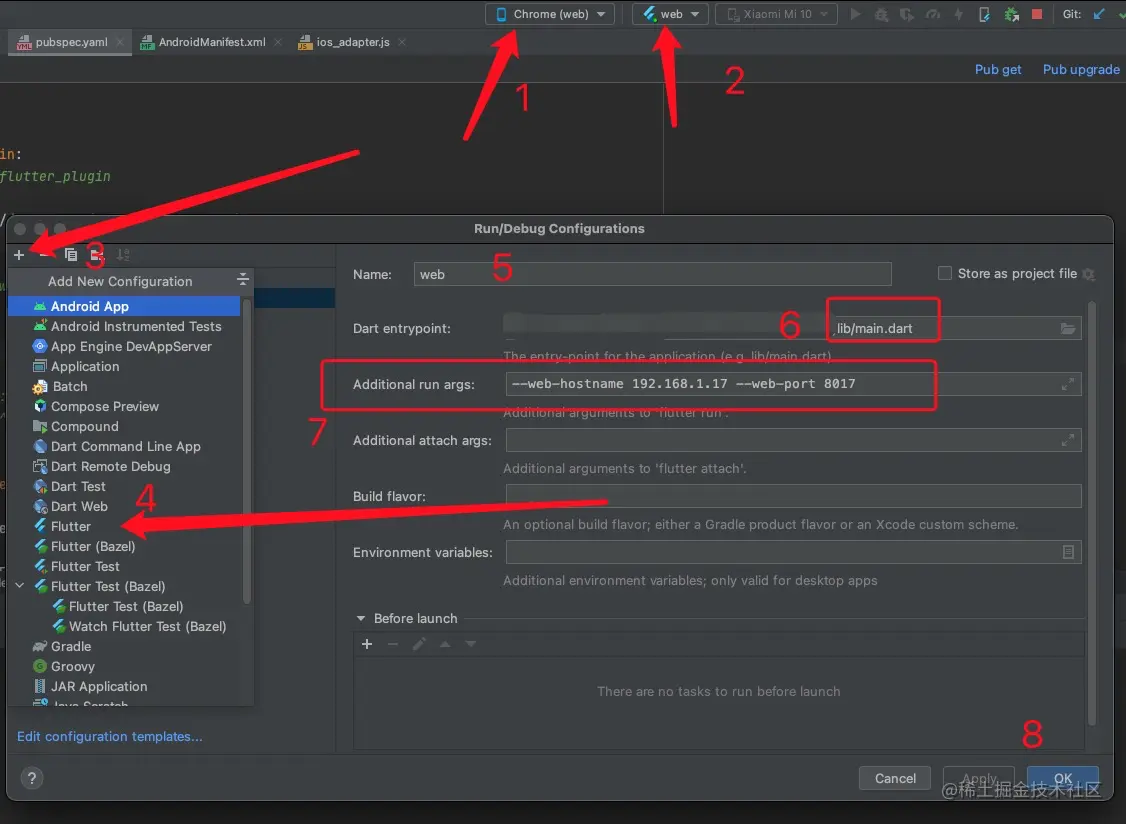
Task: Select Compound configuration type
Action: coord(124,427)
